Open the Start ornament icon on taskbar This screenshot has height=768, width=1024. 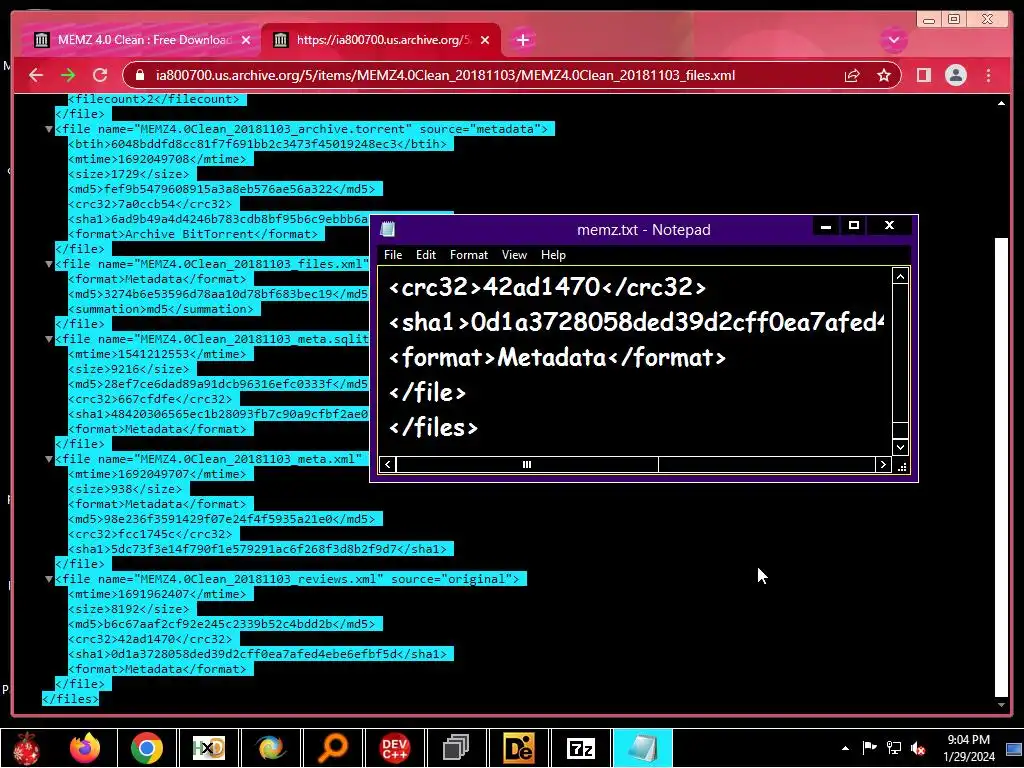pyautogui.click(x=27, y=748)
